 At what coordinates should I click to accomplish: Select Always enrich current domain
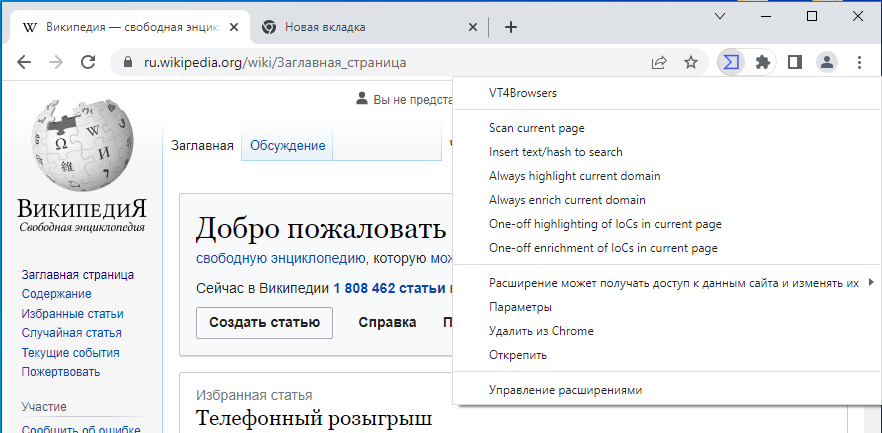pyautogui.click(x=667, y=200)
